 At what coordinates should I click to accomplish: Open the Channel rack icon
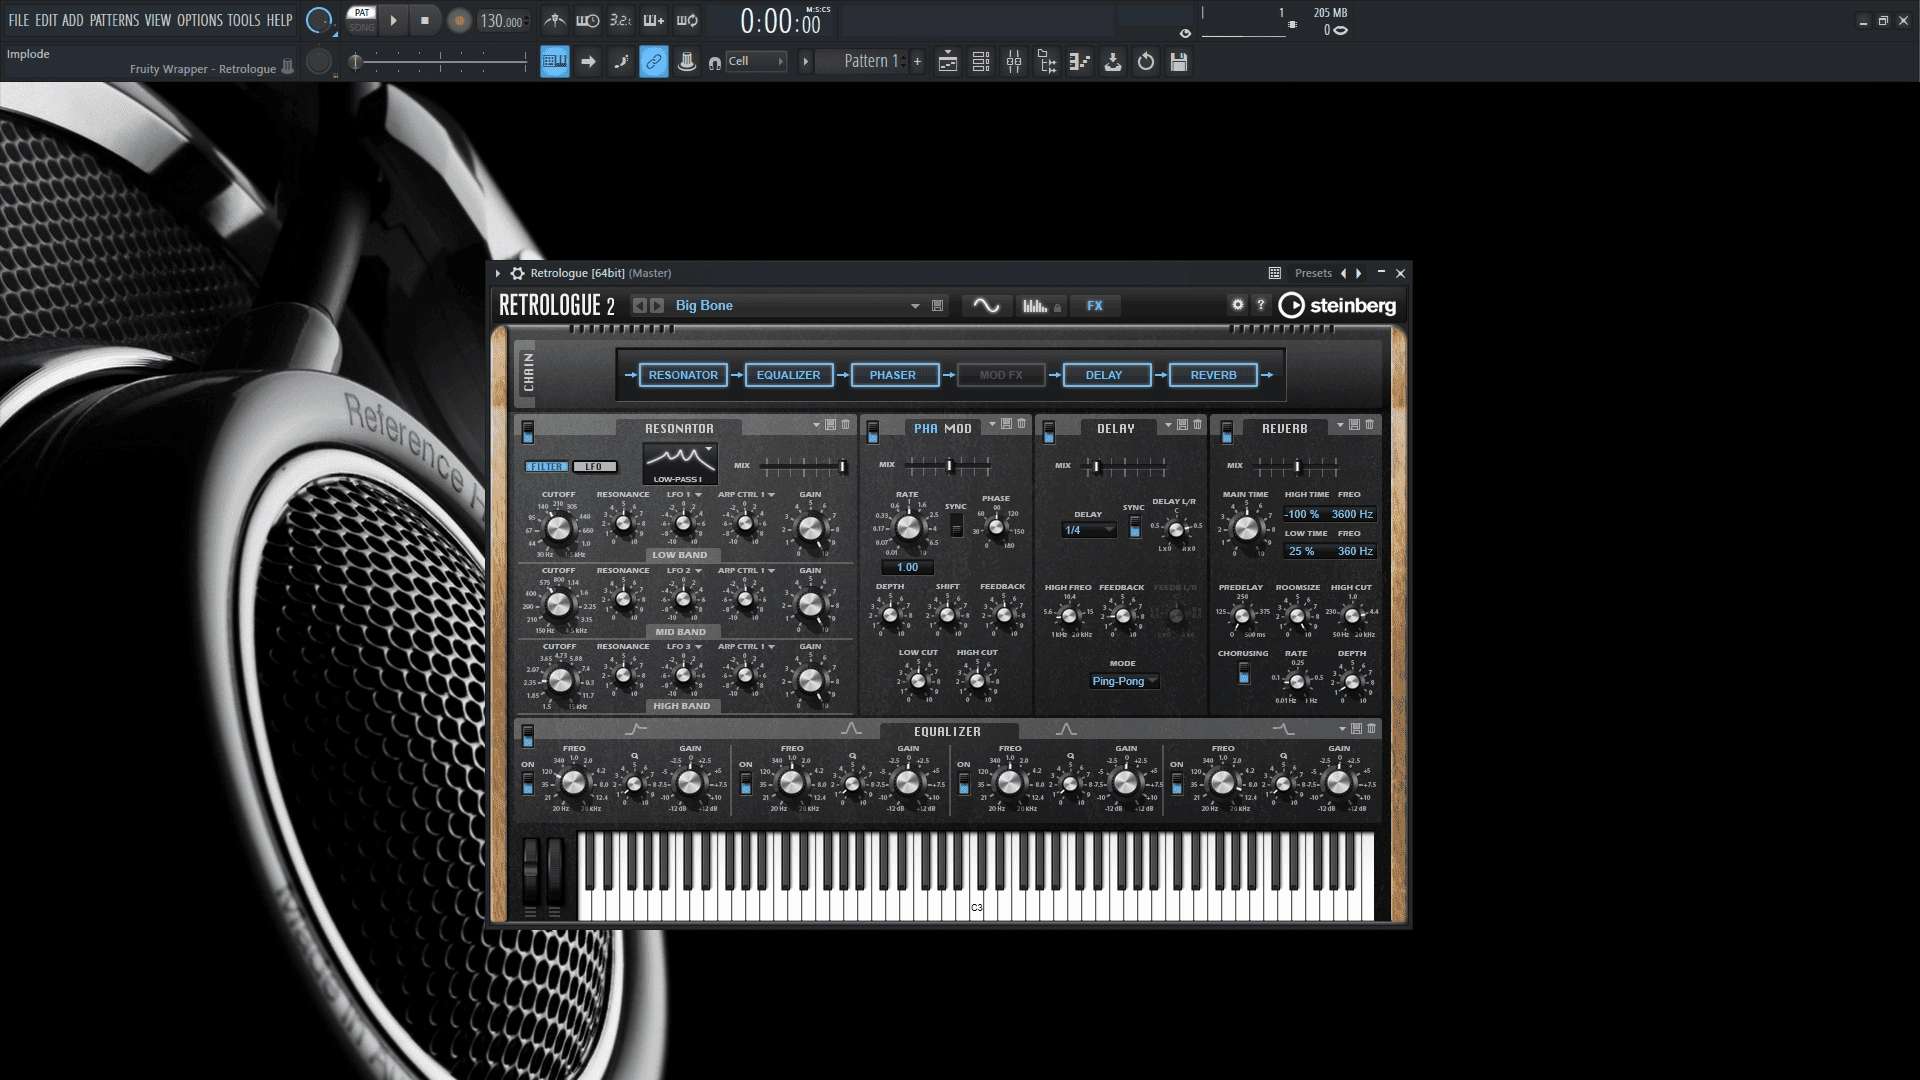pos(981,62)
